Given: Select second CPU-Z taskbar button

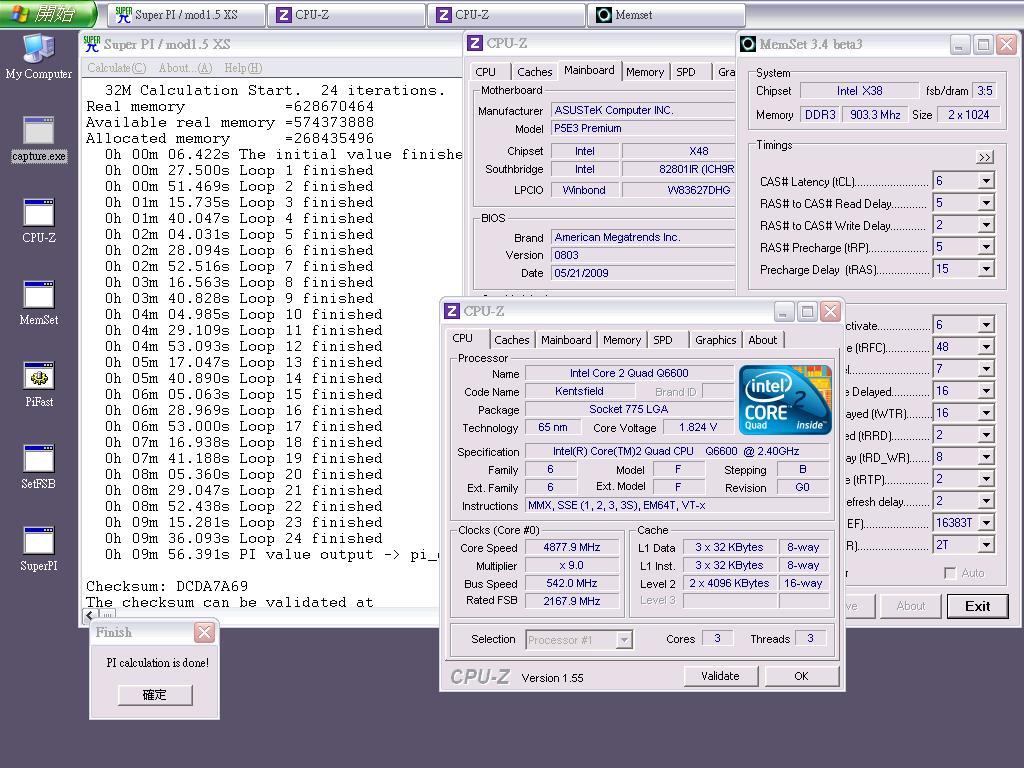Looking at the screenshot, I should pos(507,15).
